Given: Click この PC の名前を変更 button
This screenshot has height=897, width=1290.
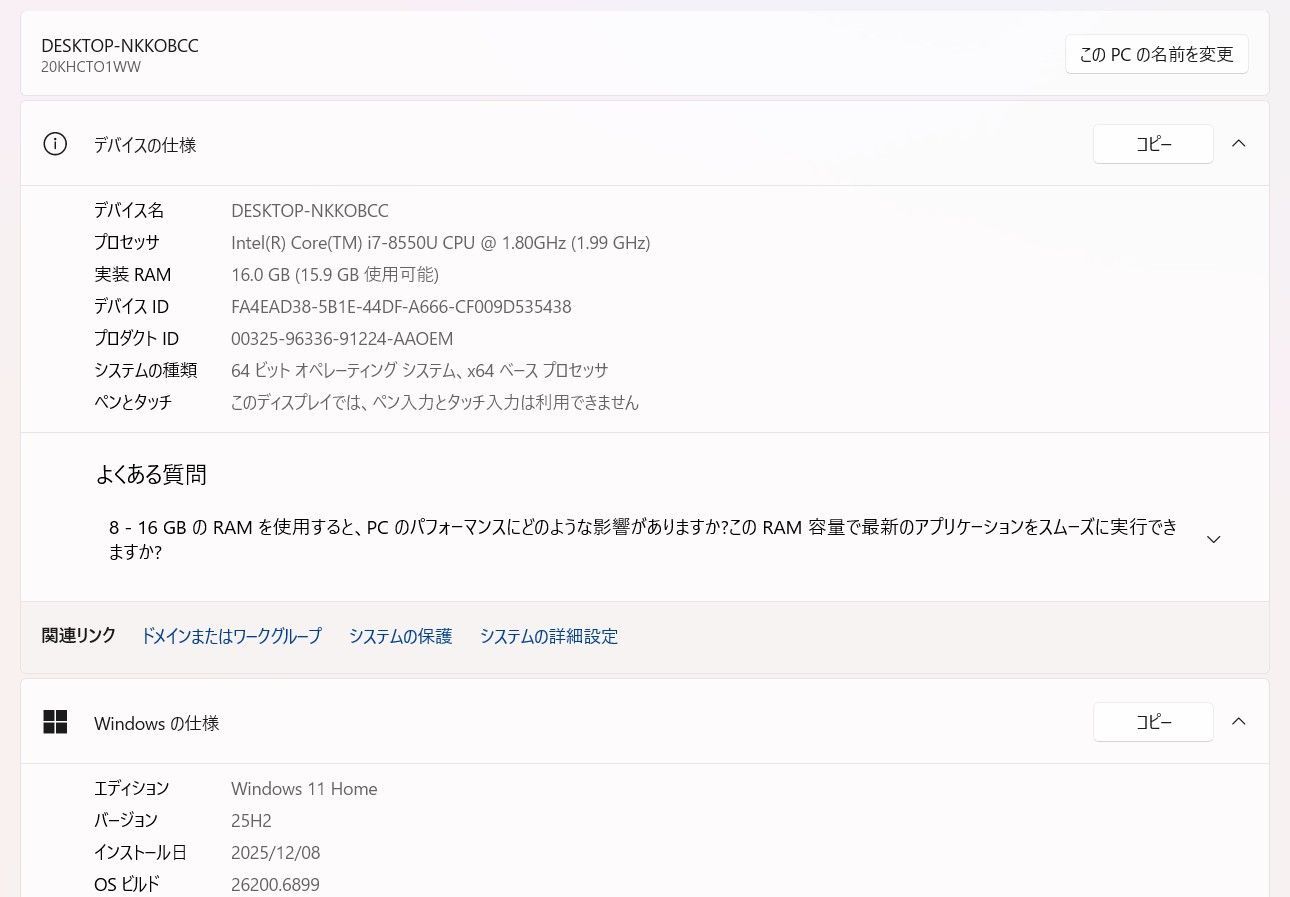Looking at the screenshot, I should pyautogui.click(x=1156, y=54).
